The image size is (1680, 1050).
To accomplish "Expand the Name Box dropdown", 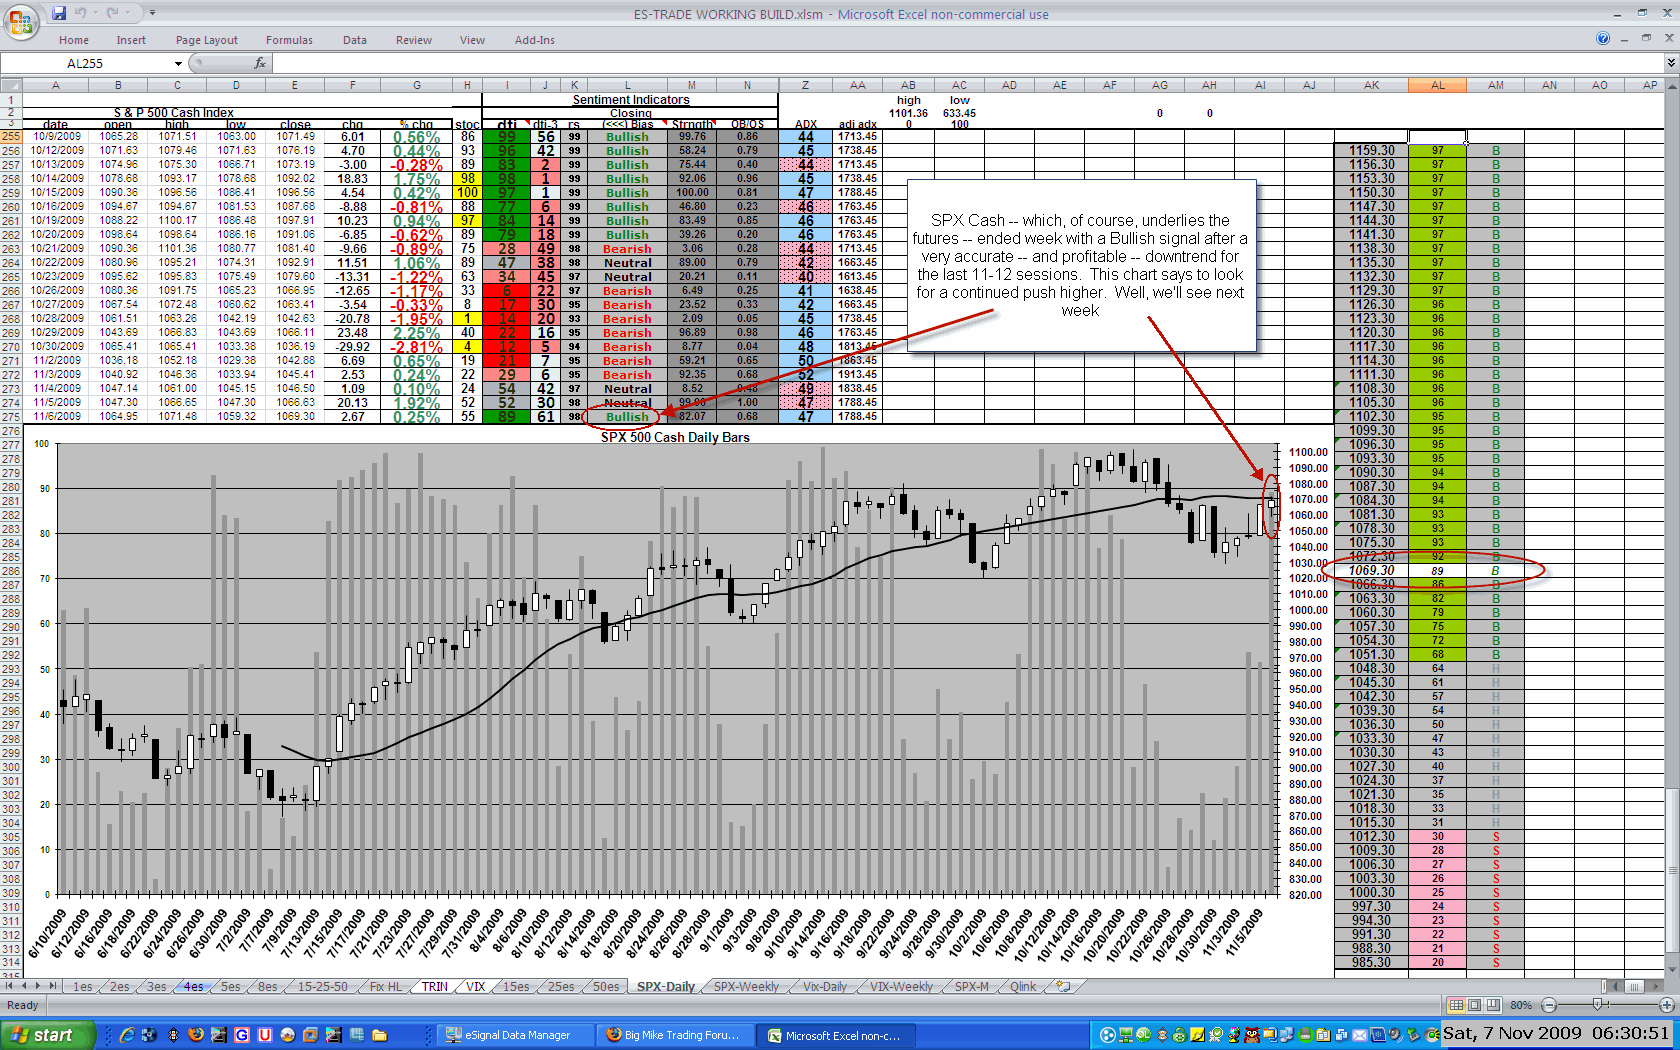I will 178,63.
